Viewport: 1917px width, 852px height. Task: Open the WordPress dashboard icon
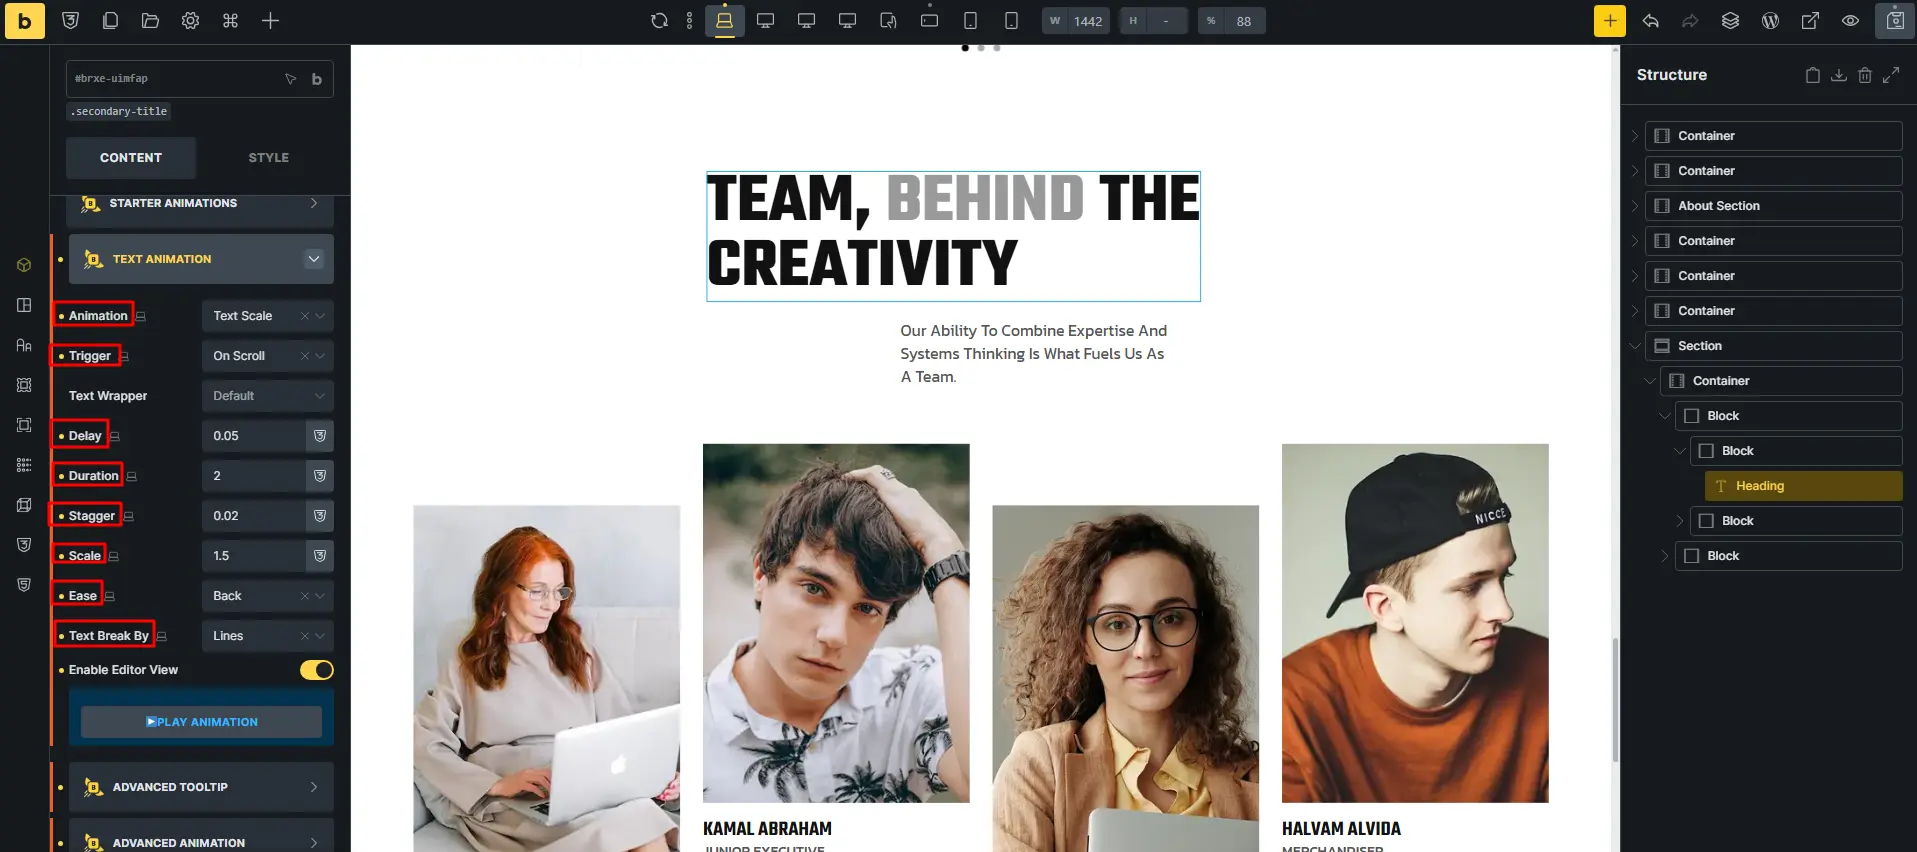point(1770,21)
